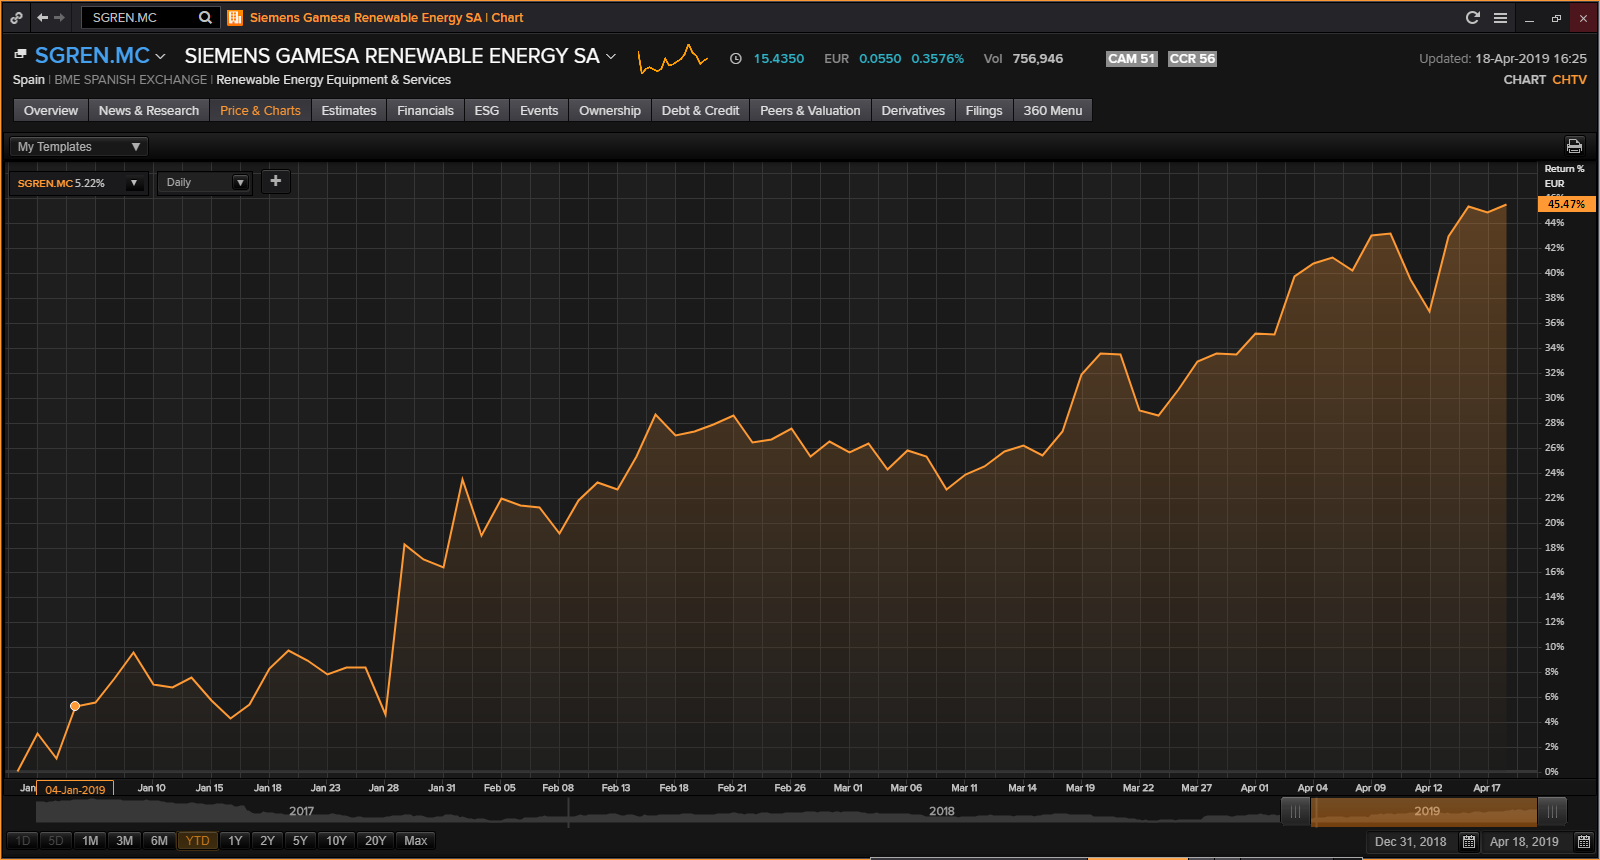Open the My Templates dropdown
Image resolution: width=1600 pixels, height=860 pixels.
(x=79, y=147)
